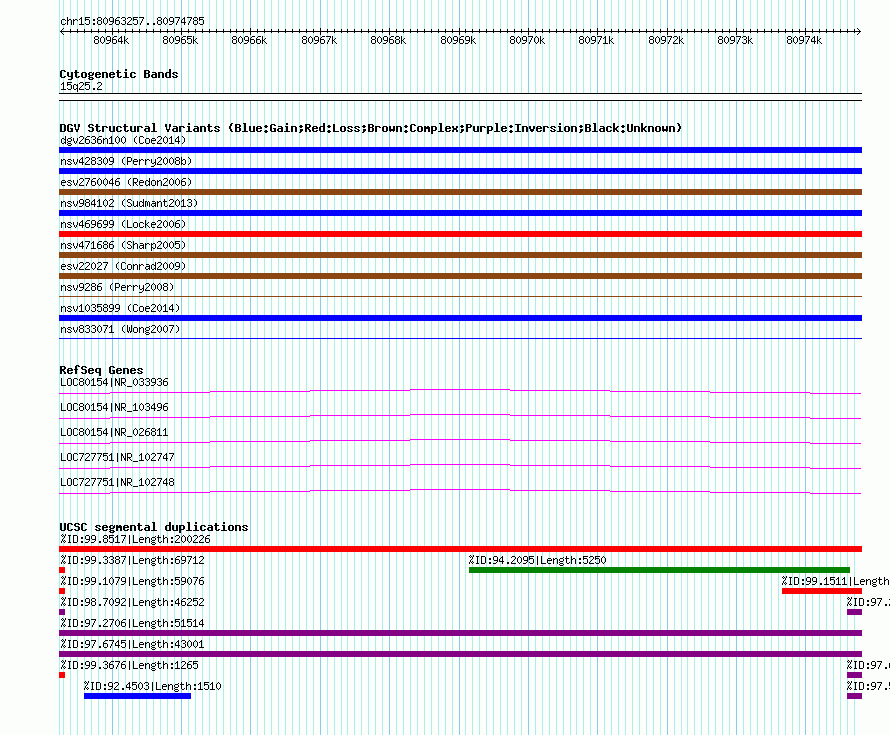This screenshot has height=735, width=890.
Task: Select the red bar under the %ID:99.1511 label
Action: 822,591
